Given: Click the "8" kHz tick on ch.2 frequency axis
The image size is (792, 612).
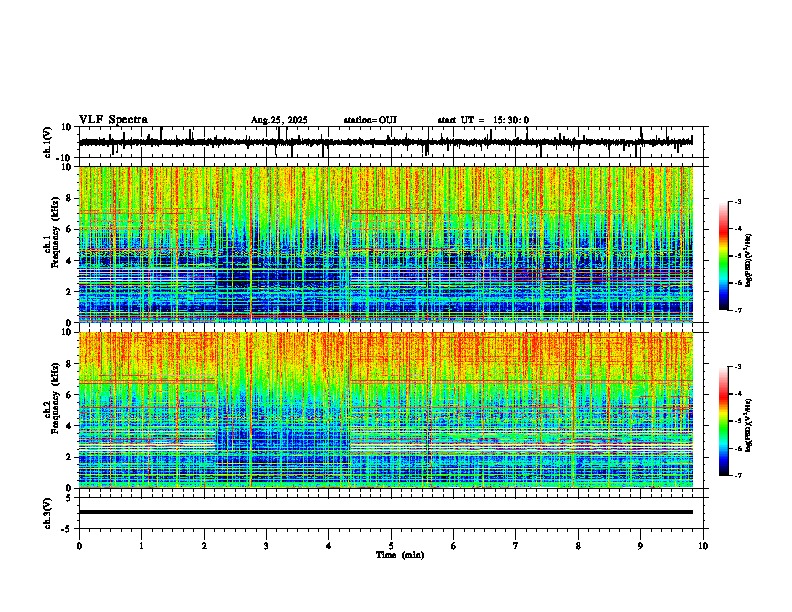Looking at the screenshot, I should point(70,364).
